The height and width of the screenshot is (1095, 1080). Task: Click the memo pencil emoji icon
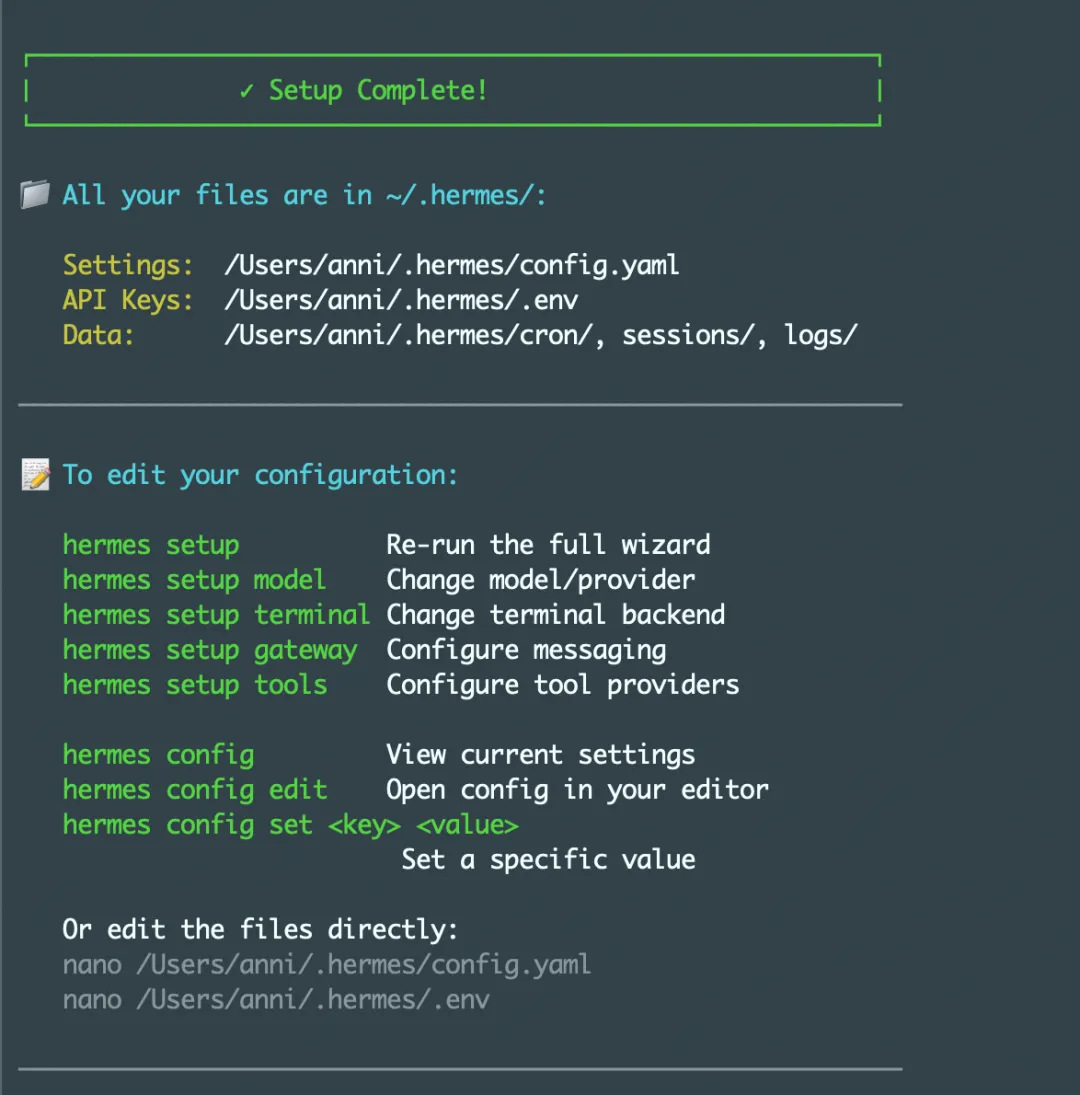(x=35, y=475)
